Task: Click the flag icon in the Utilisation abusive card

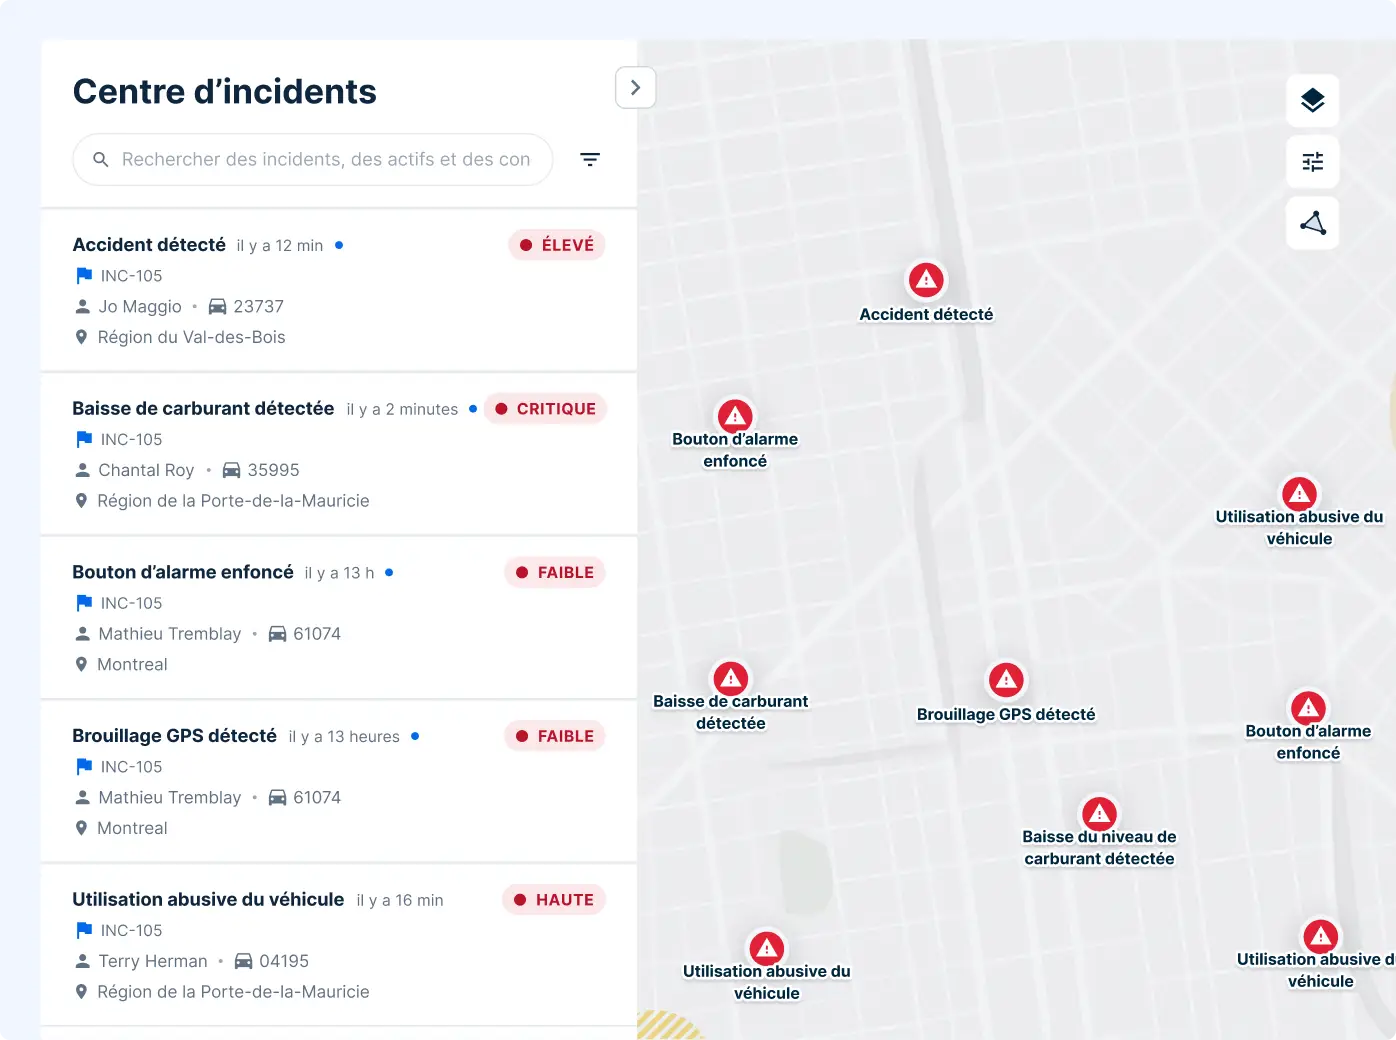Action: [84, 930]
